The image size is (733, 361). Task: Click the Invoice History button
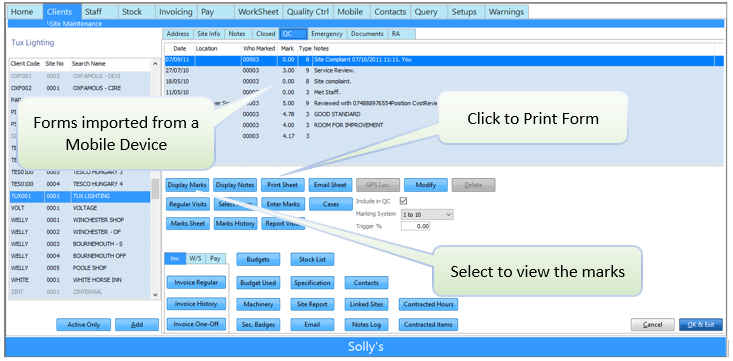[196, 303]
